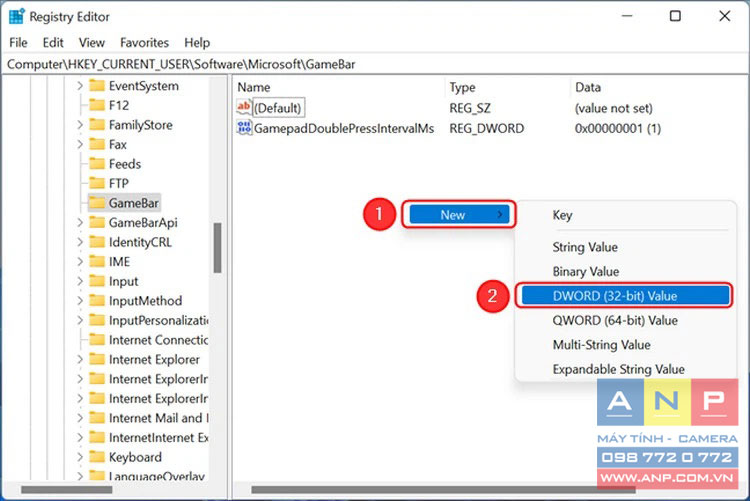Click the Feeds tree item label
Image resolution: width=750 pixels, height=501 pixels.
click(125, 164)
